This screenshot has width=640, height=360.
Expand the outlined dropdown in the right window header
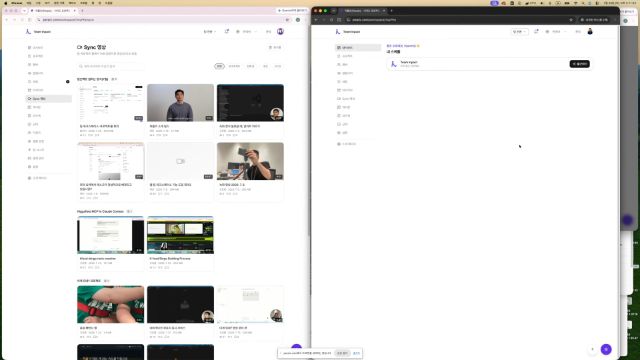(520, 31)
